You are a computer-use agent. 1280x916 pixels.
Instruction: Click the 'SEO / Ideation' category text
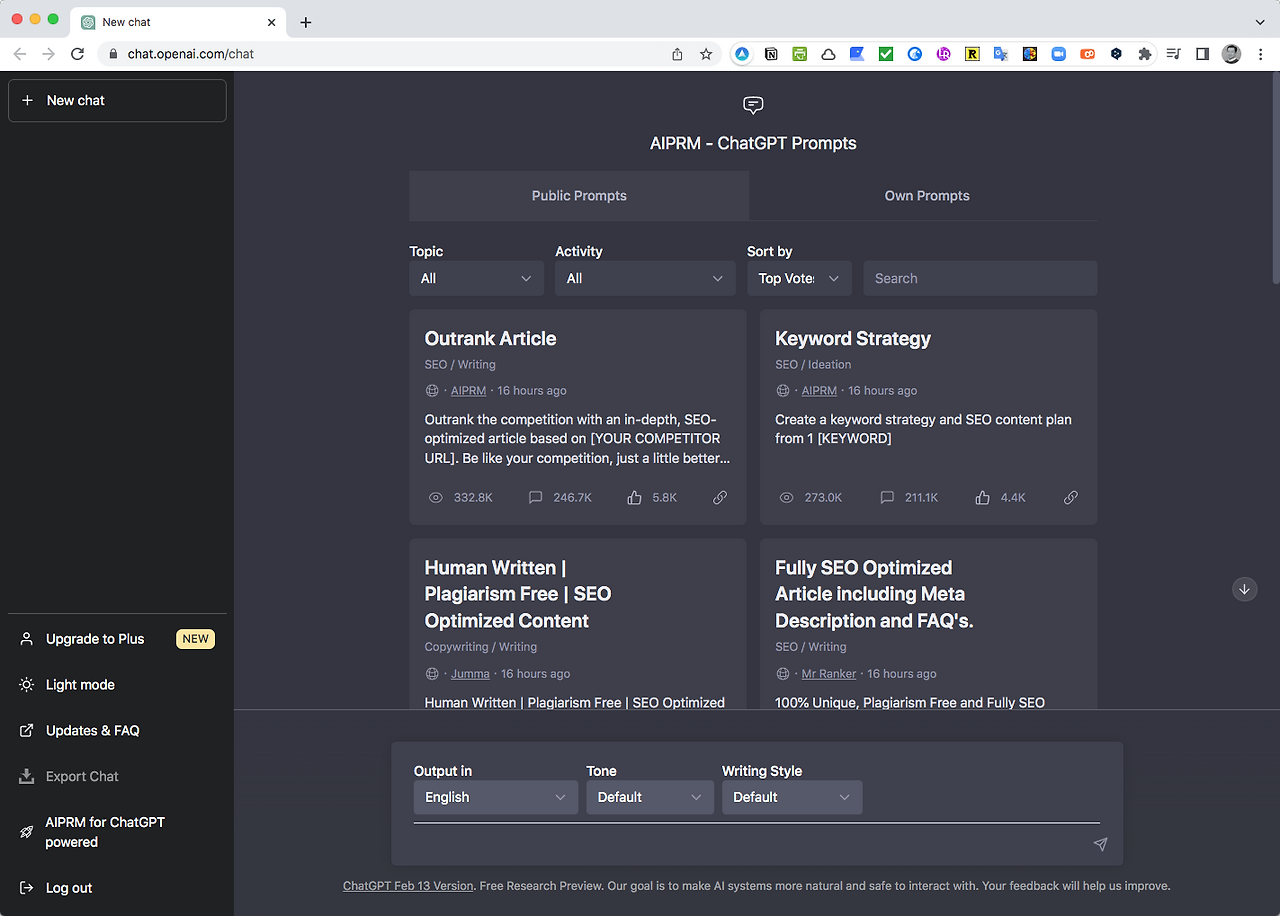pos(813,365)
